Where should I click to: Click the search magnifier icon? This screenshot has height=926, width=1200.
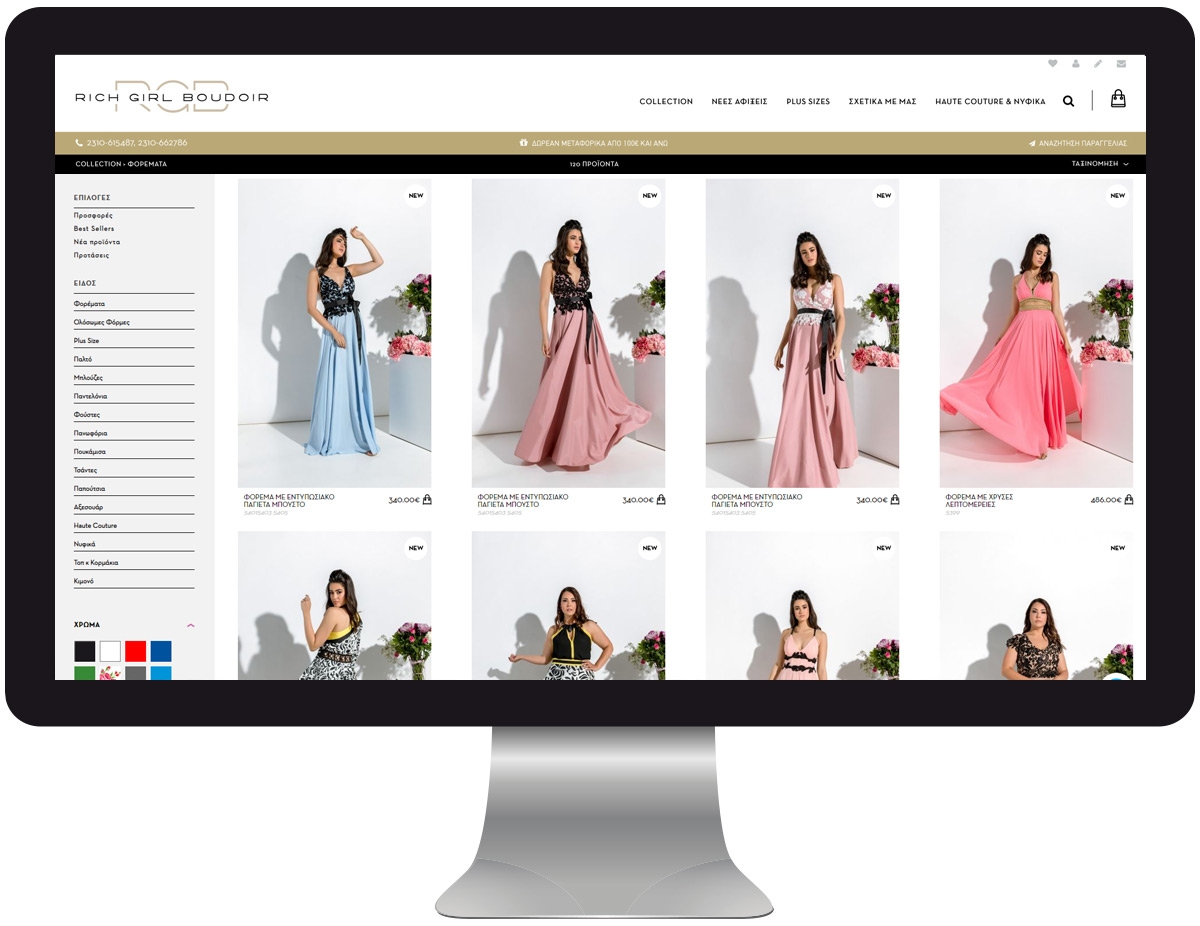point(1068,101)
